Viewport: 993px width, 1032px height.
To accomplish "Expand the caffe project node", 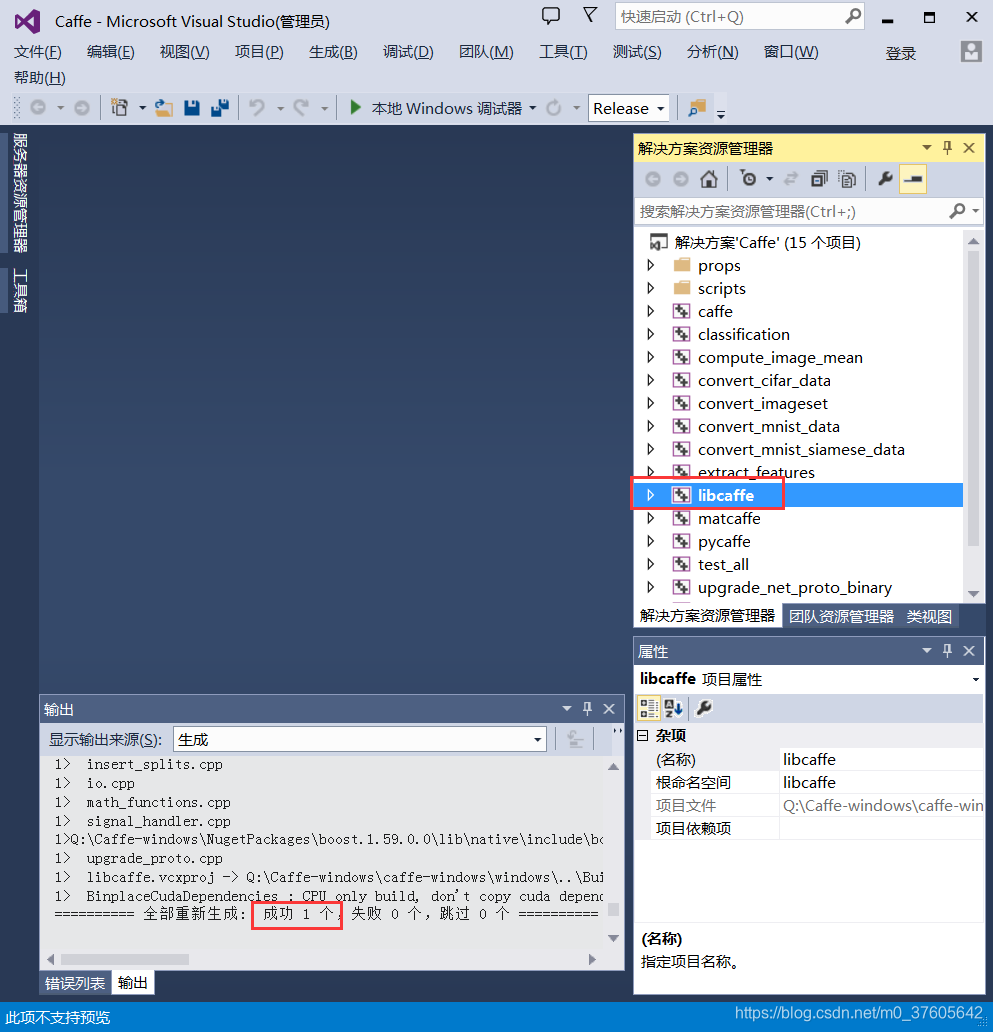I will click(x=651, y=311).
